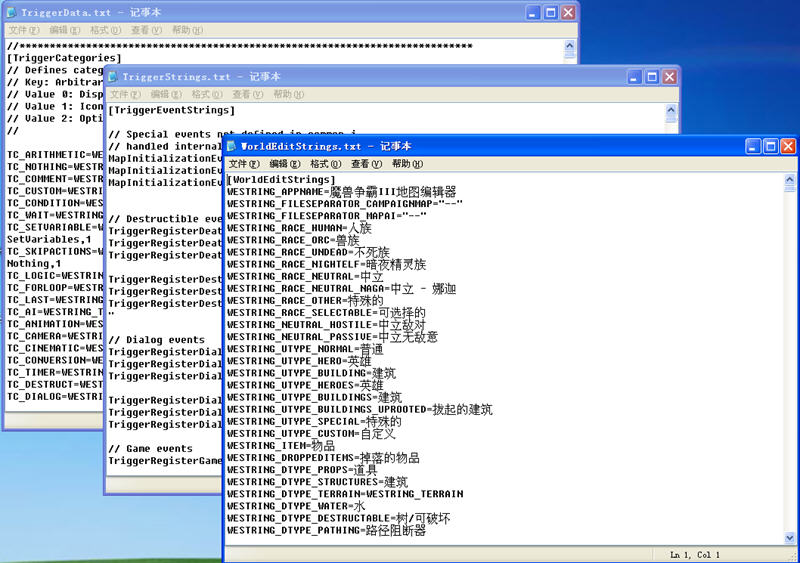Click the WESTRING_DROPPEDITEMS line

click(x=323, y=458)
